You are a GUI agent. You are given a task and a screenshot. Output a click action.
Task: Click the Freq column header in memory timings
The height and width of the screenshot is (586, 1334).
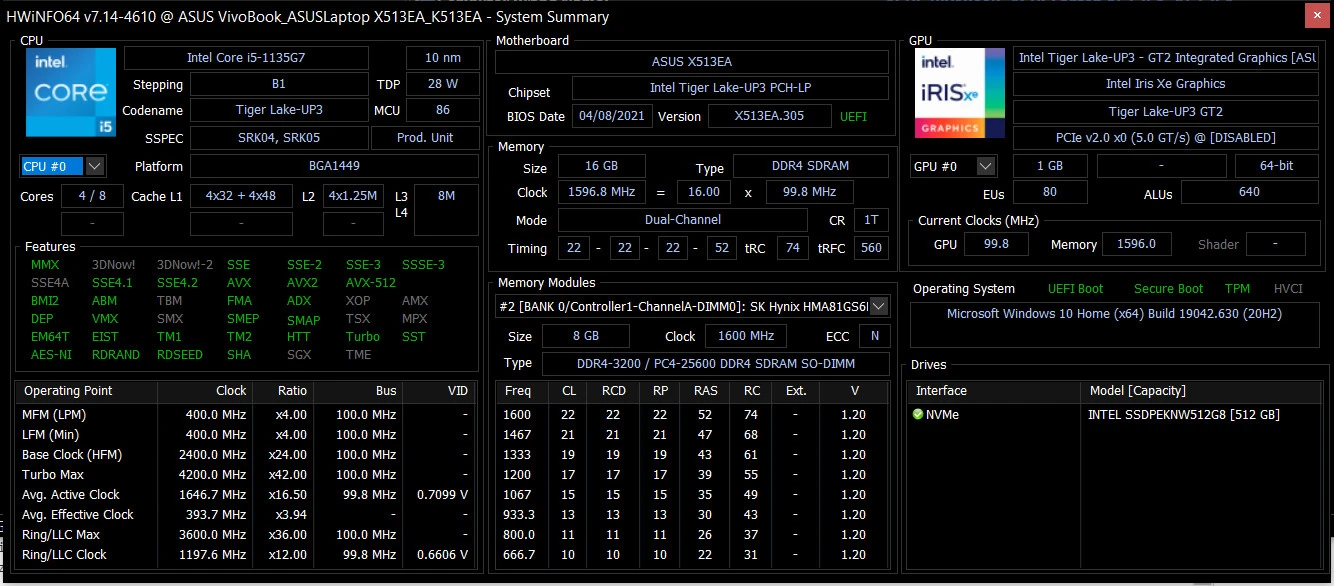pos(518,391)
